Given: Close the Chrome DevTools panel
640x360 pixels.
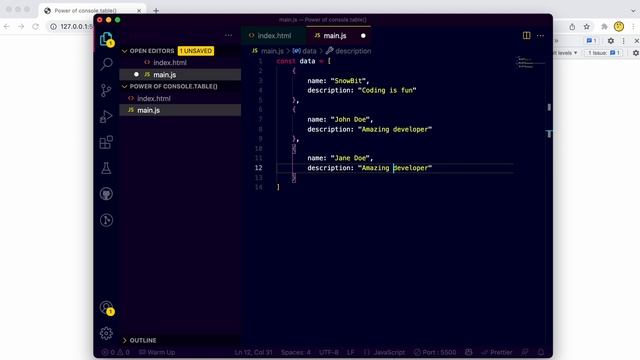Looking at the screenshot, I should [636, 40].
